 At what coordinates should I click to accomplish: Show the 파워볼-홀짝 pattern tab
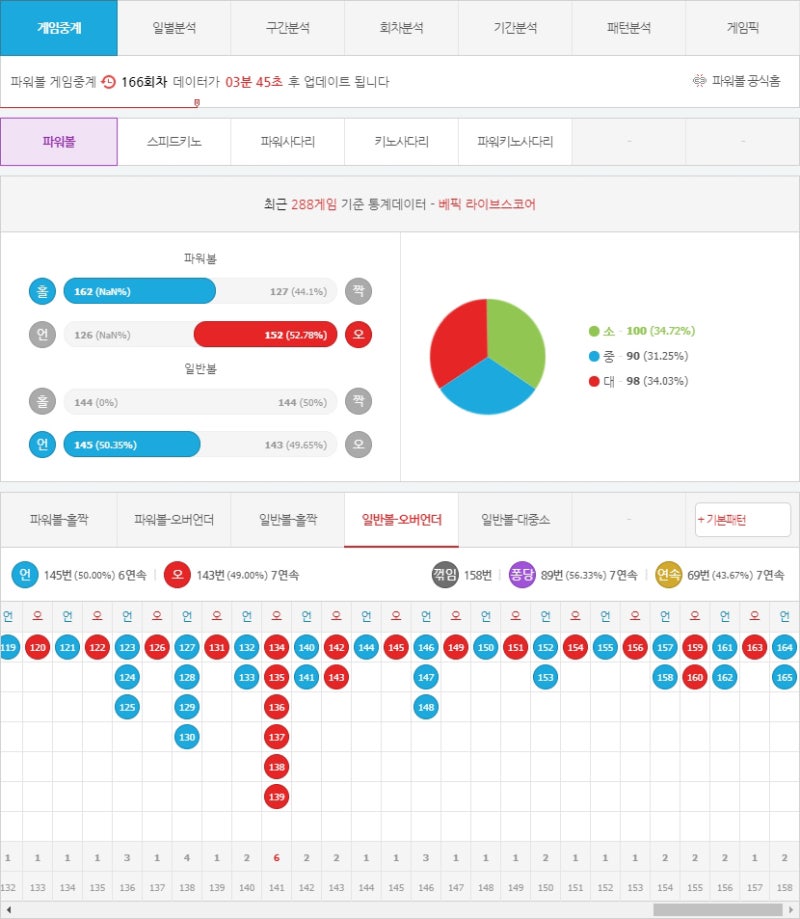[x=59, y=519]
